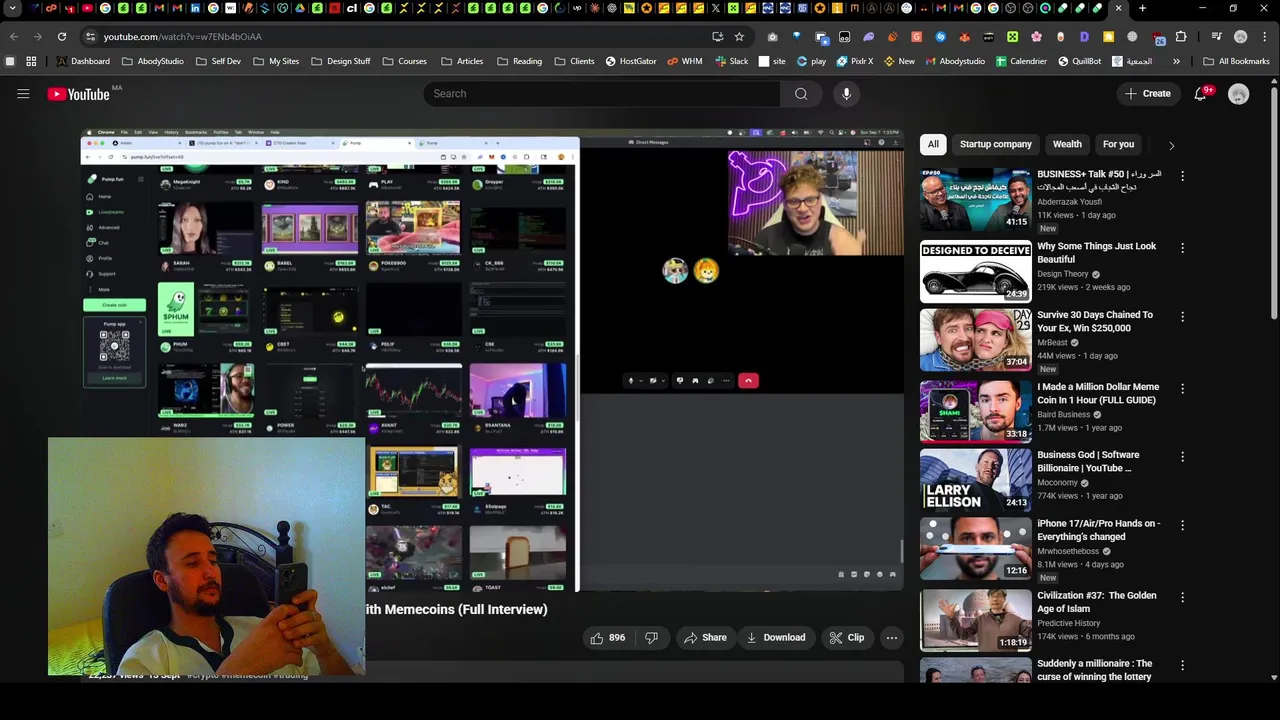This screenshot has width=1280, height=720.
Task: Click the Create button
Action: click(1147, 94)
